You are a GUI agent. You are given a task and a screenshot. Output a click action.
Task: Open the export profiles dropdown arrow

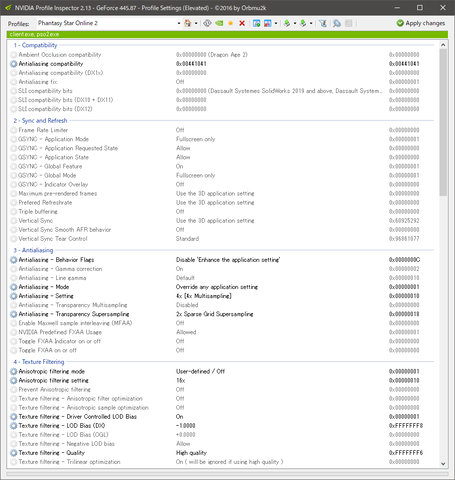pos(295,23)
